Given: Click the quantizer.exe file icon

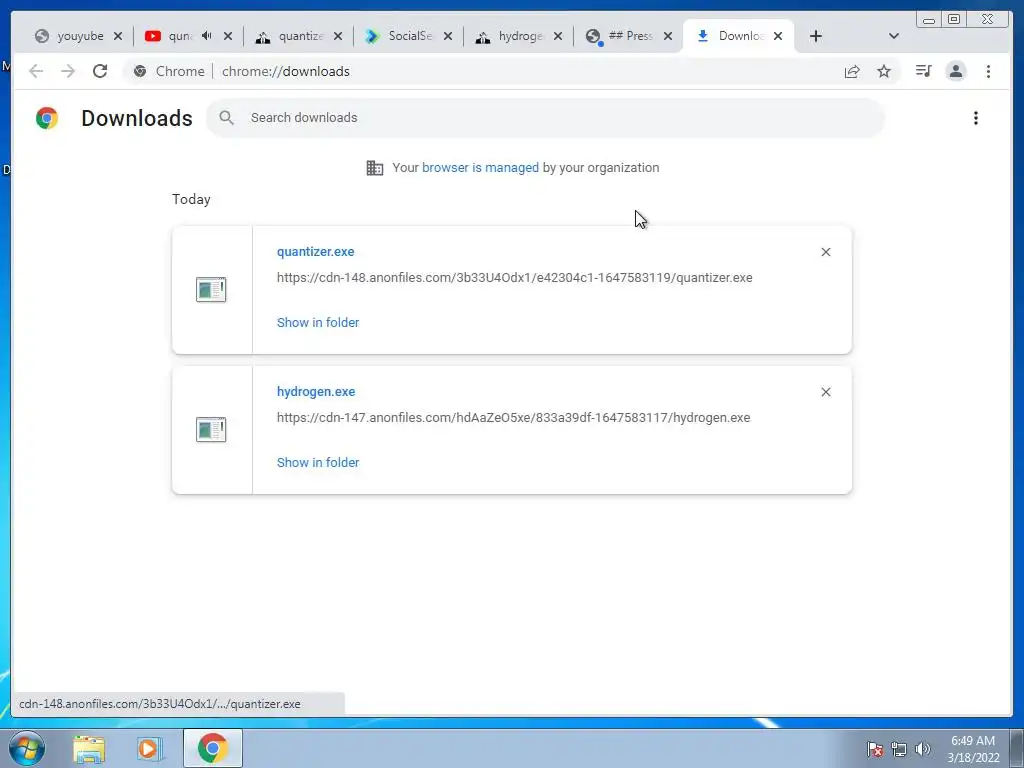Looking at the screenshot, I should click(211, 289).
